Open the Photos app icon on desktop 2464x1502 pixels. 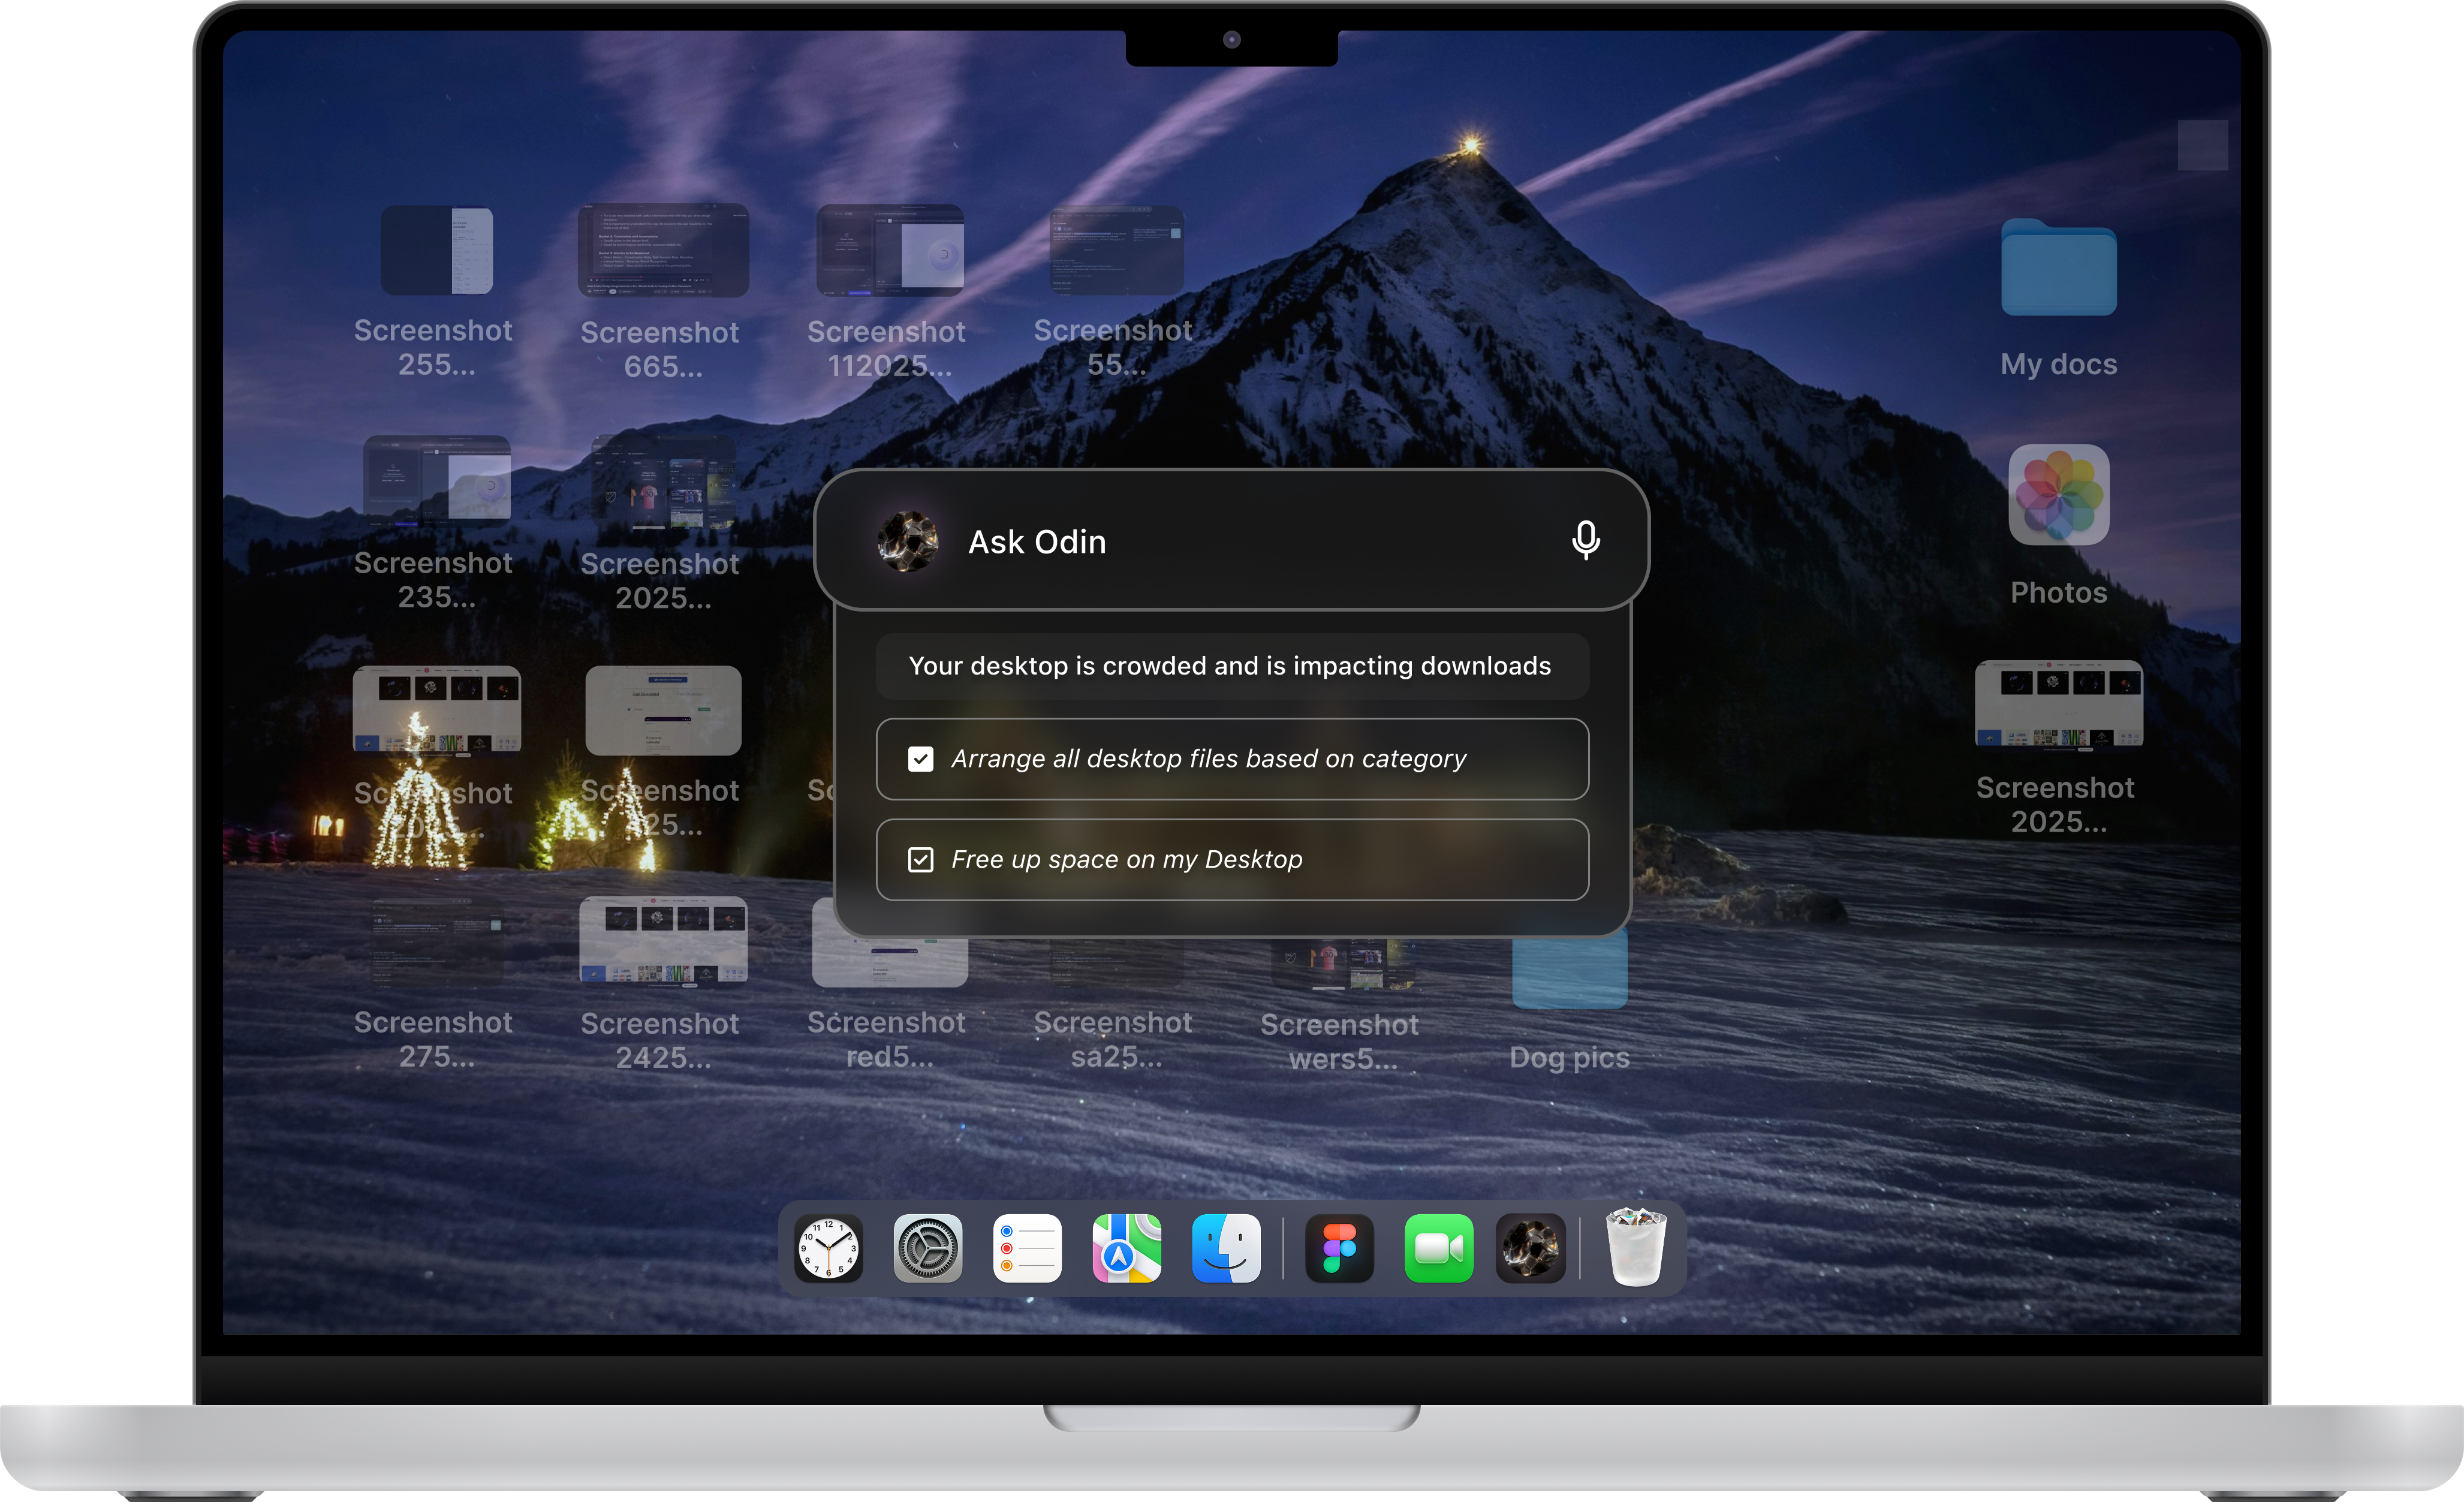[2058, 495]
